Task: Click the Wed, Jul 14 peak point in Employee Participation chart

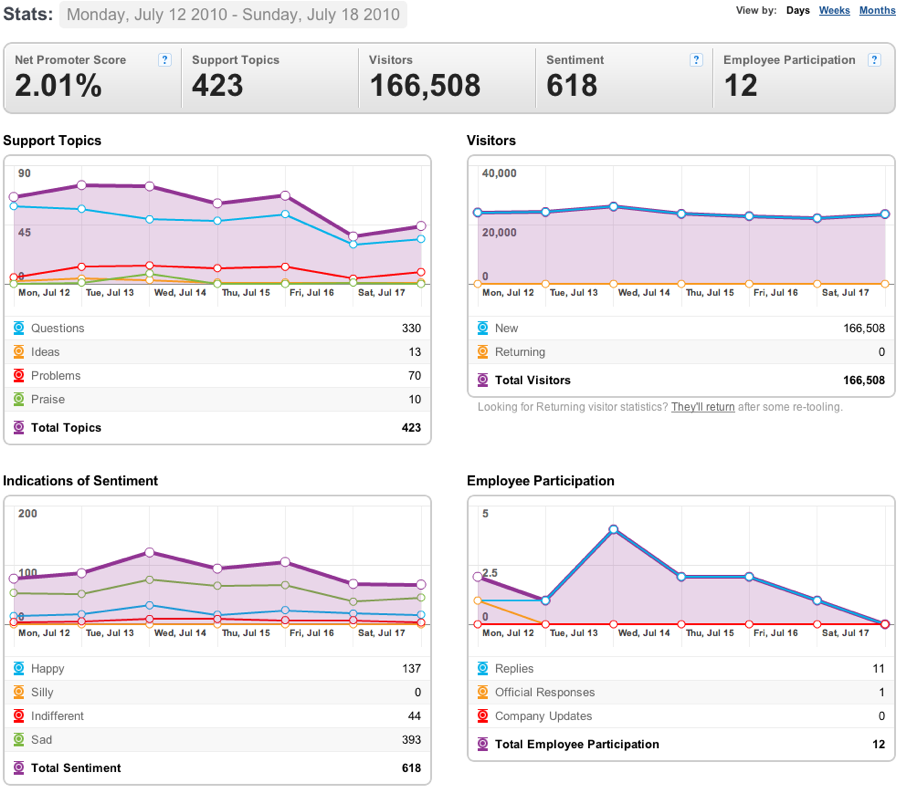Action: [x=614, y=529]
